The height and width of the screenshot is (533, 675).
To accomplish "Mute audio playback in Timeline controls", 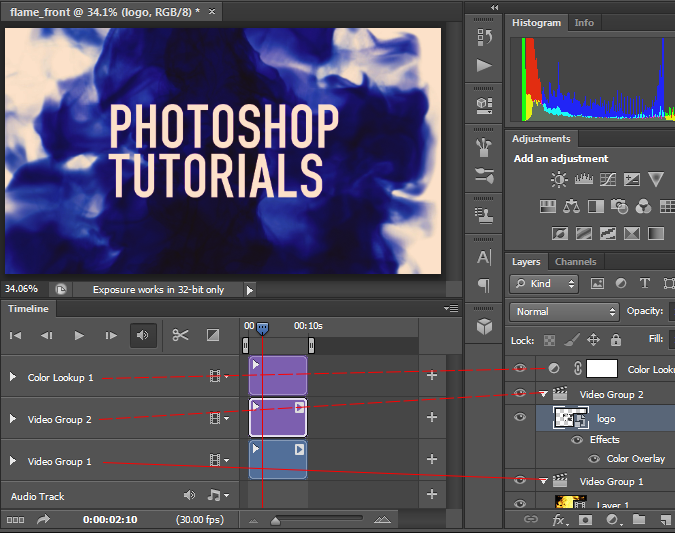I will (x=143, y=335).
